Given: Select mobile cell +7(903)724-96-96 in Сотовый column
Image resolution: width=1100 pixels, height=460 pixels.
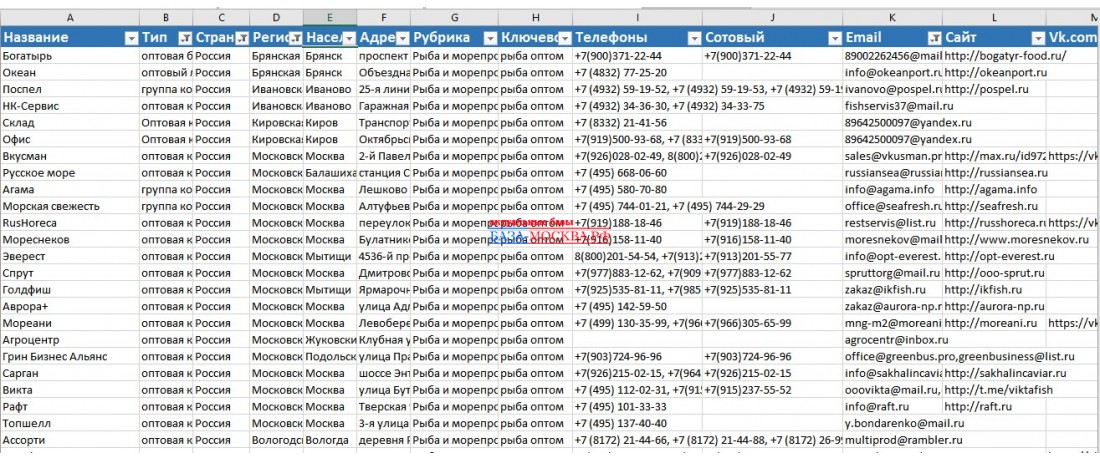Looking at the screenshot, I should click(x=772, y=357).
